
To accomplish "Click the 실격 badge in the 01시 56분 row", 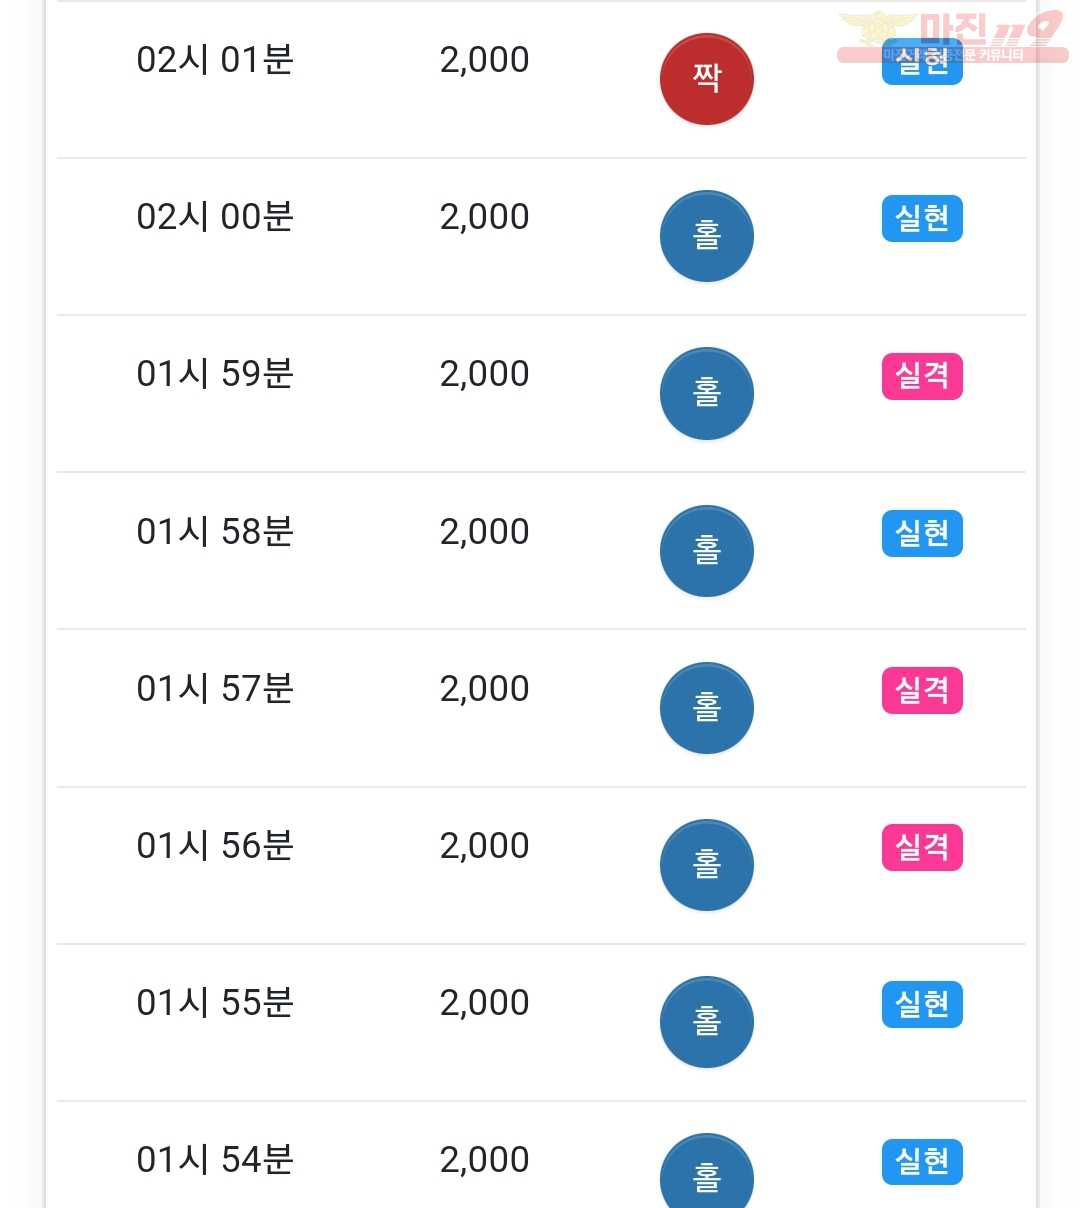I will coord(922,847).
